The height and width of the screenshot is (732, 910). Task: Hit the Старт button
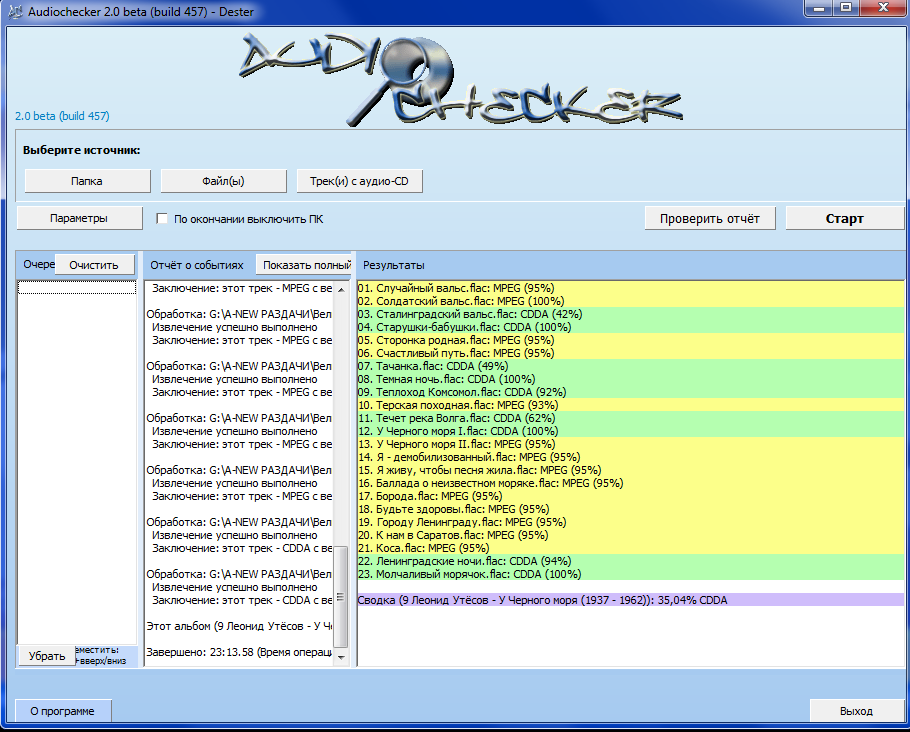[844, 218]
